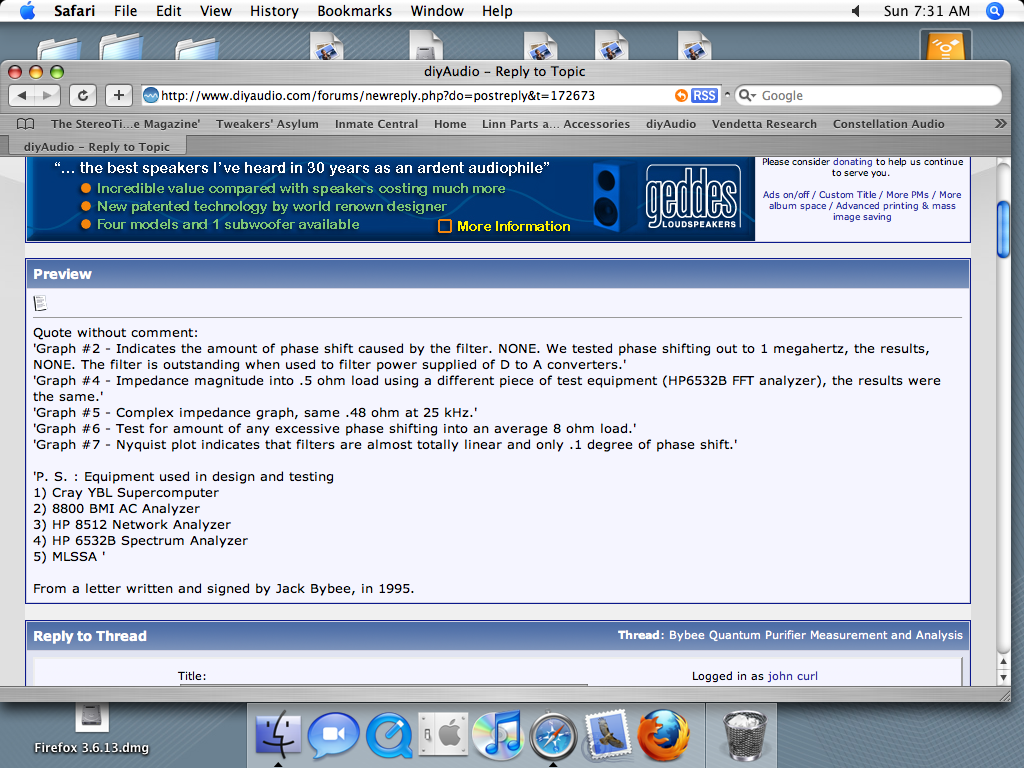The width and height of the screenshot is (1024, 768).
Task: Open the diyAudio bookmark
Action: pyautogui.click(x=671, y=123)
